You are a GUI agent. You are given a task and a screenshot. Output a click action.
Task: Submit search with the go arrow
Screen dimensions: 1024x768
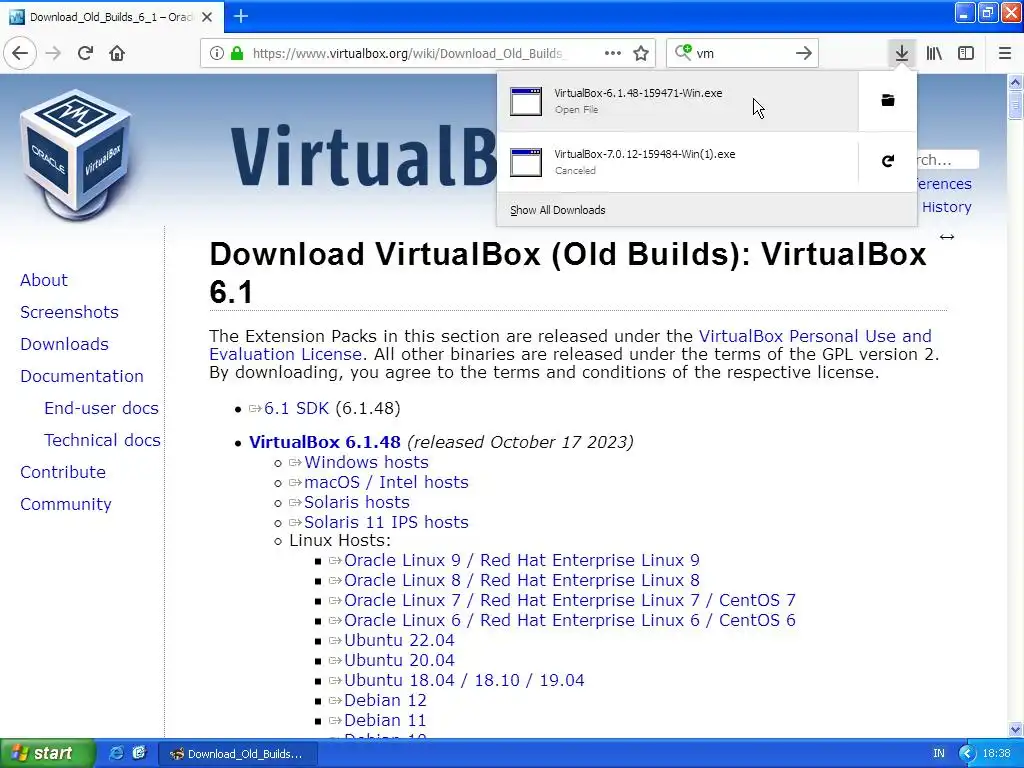pos(804,53)
